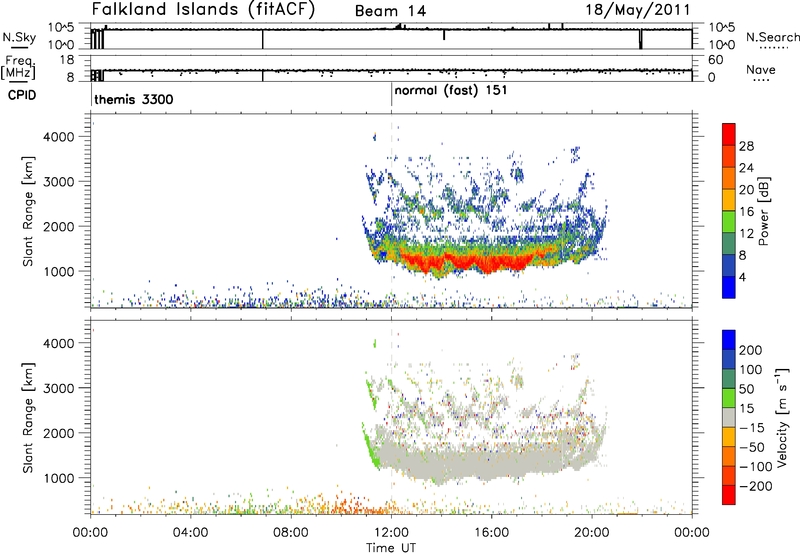Click the 'themis 3300' CPID text
Screen dimensions: 800x554
click(x=134, y=99)
